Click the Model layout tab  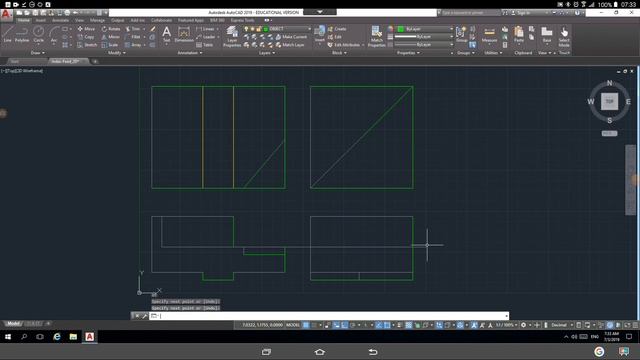pyautogui.click(x=13, y=323)
